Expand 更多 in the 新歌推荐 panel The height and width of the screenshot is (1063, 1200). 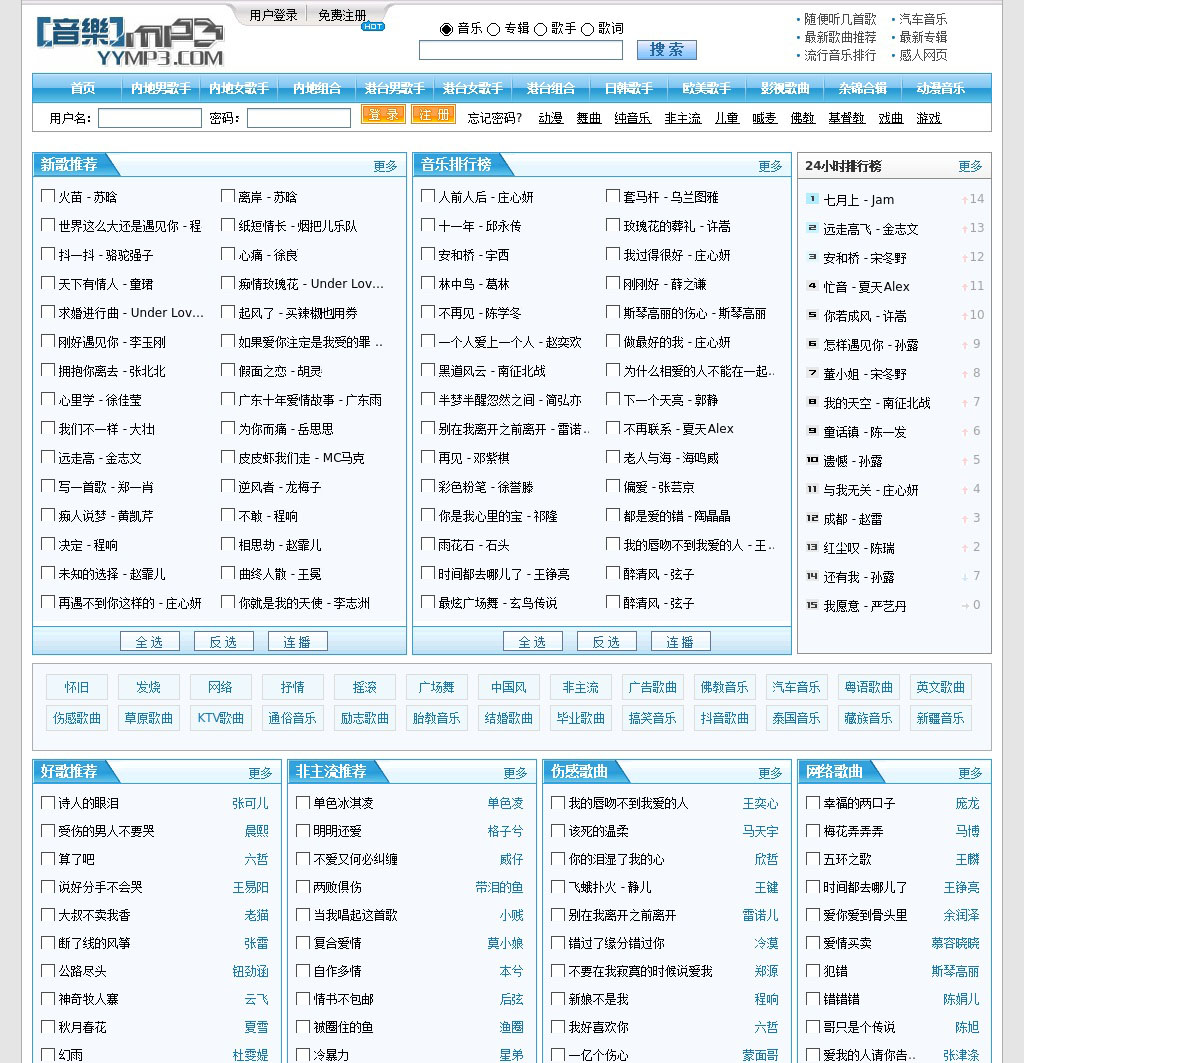point(385,166)
